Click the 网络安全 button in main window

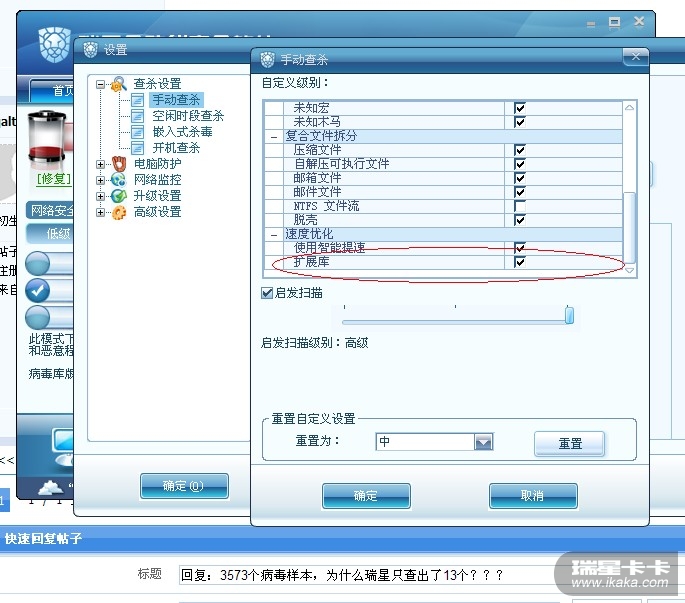[x=50, y=211]
